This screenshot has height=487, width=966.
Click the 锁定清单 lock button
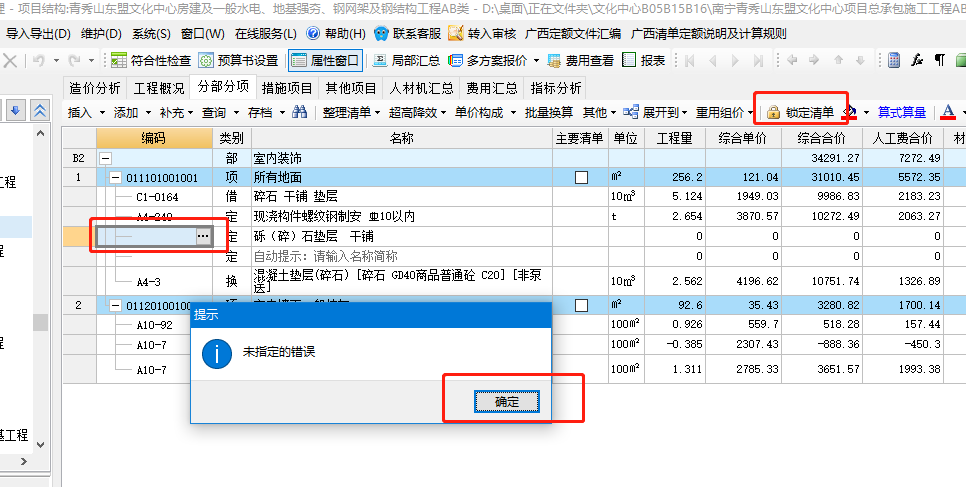(x=801, y=112)
